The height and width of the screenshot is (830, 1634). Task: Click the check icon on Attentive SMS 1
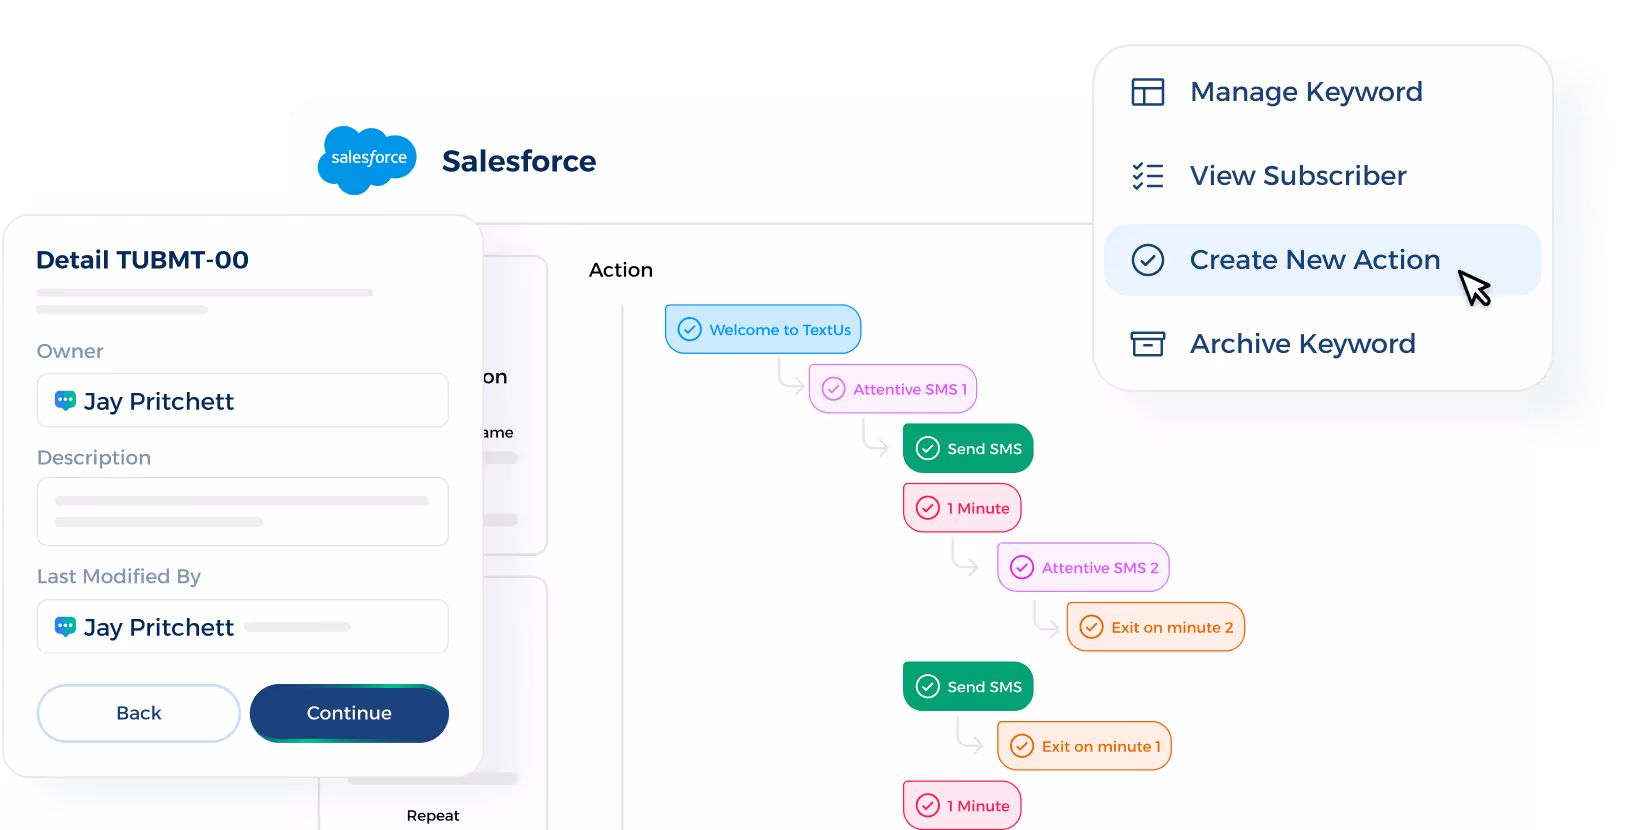833,389
